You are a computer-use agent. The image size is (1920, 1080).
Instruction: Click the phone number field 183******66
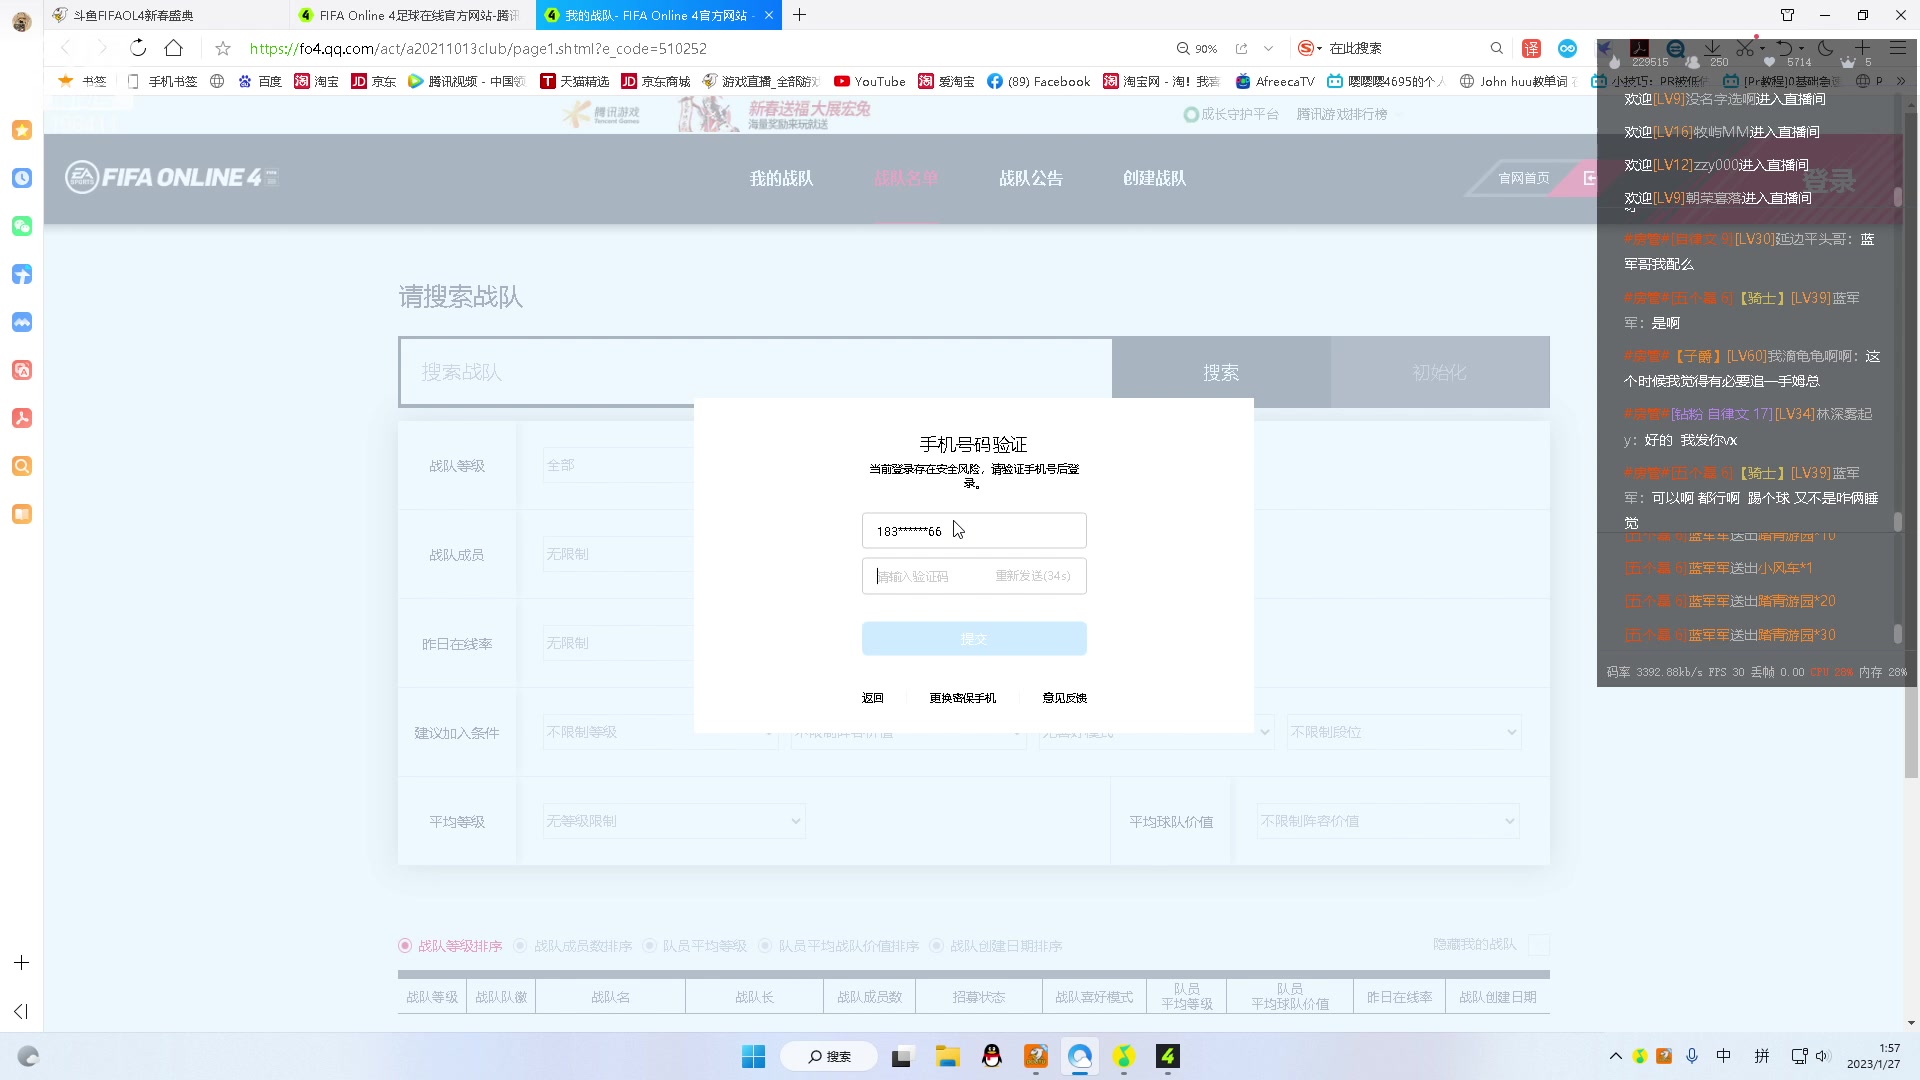pos(974,531)
